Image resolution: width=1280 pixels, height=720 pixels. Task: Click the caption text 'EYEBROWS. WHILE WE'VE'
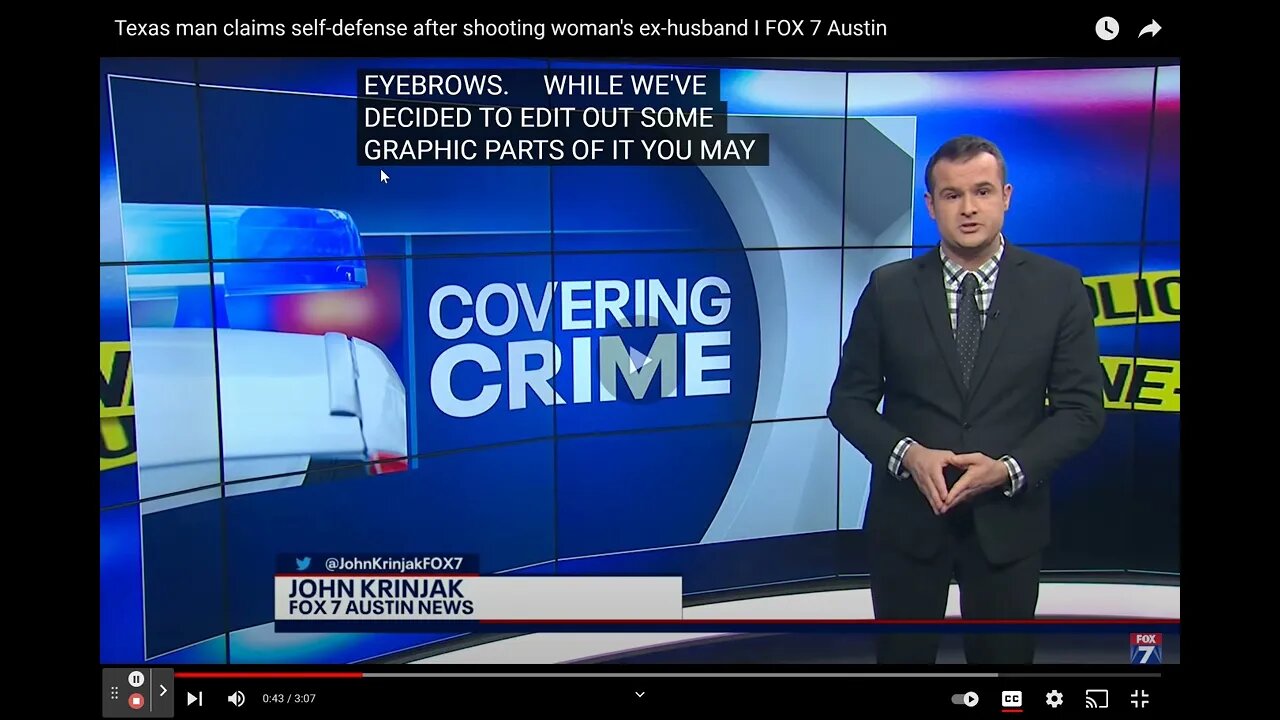click(x=535, y=85)
